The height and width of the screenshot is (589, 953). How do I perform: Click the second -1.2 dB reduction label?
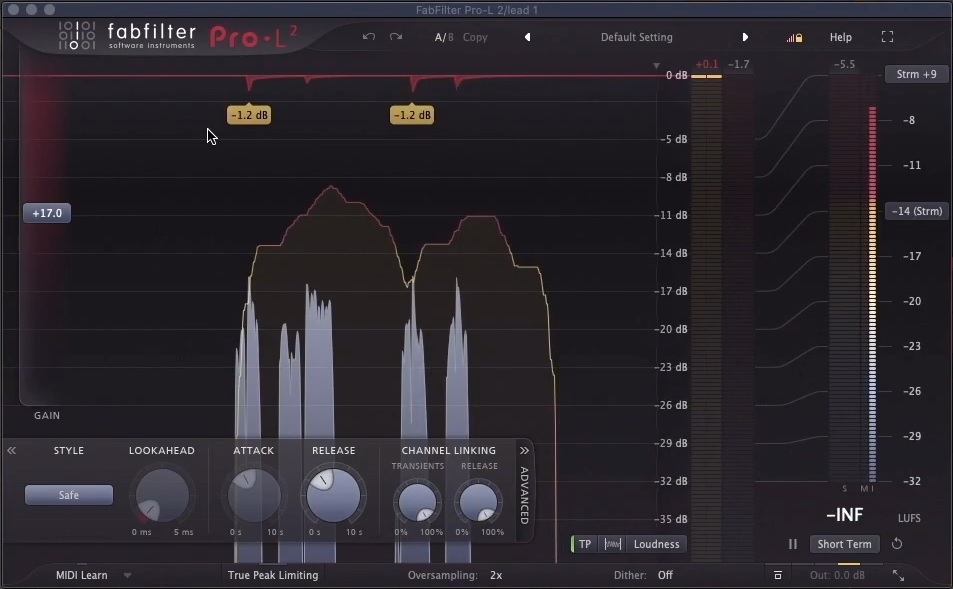click(412, 115)
